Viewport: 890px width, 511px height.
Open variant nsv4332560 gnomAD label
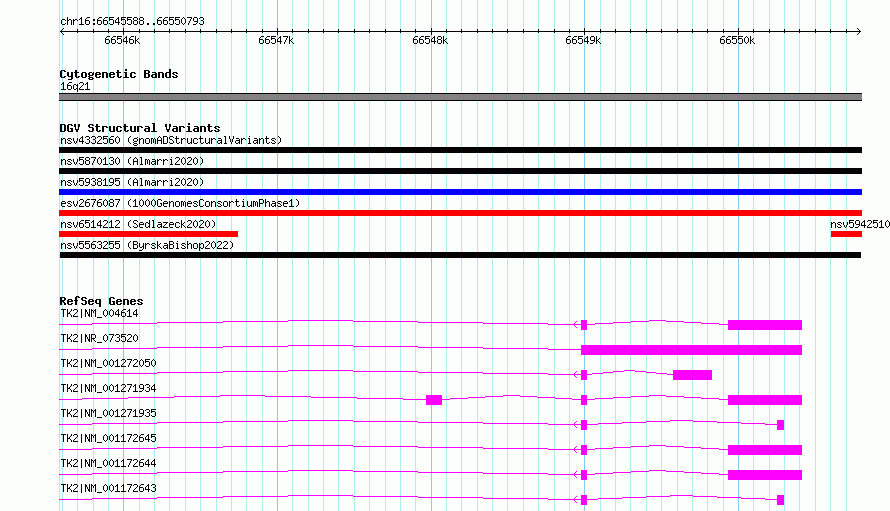click(171, 140)
